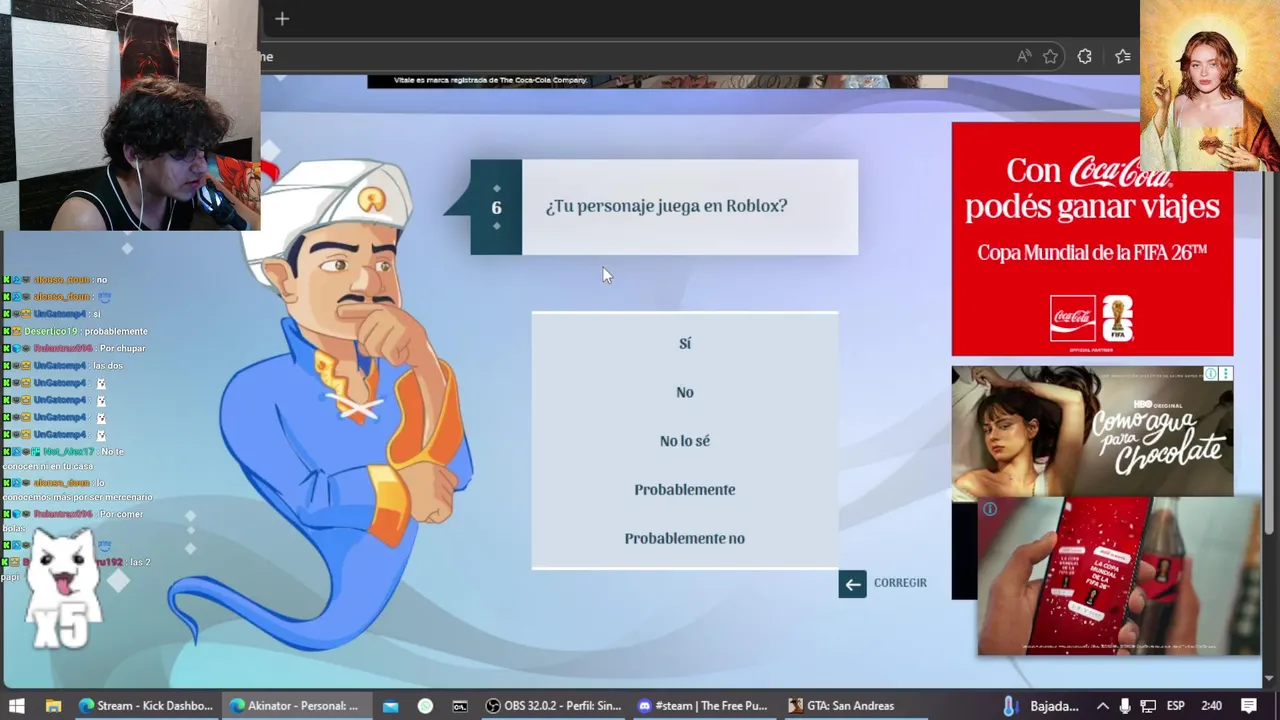Answer "Sí" to the Roblox question
Screen dimensions: 1280x720
685,343
